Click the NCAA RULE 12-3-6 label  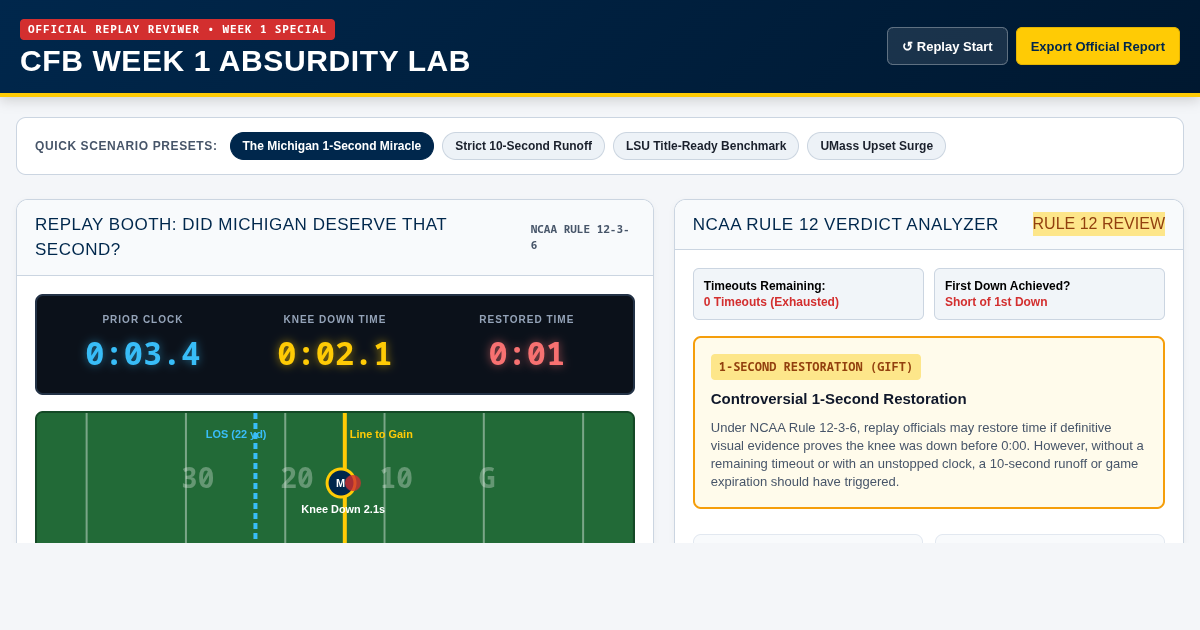[580, 237]
